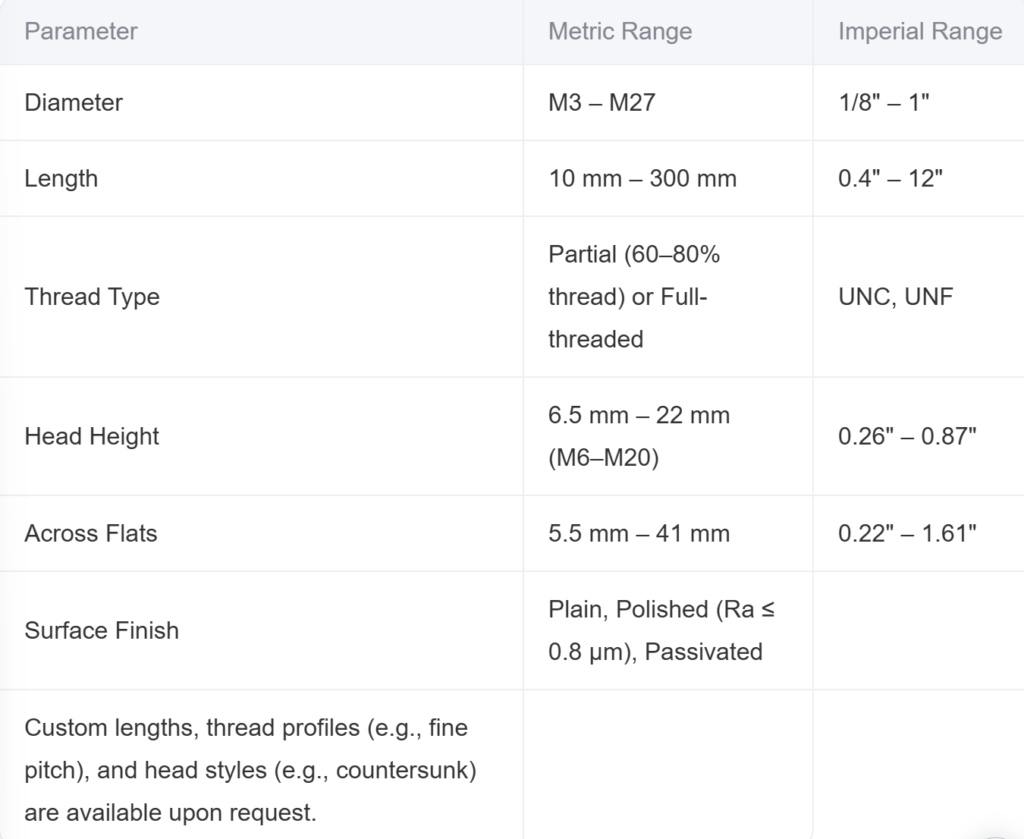The image size is (1024, 839).
Task: Click the M3 – M27 metric diameter cell
Action: pyautogui.click(x=602, y=102)
